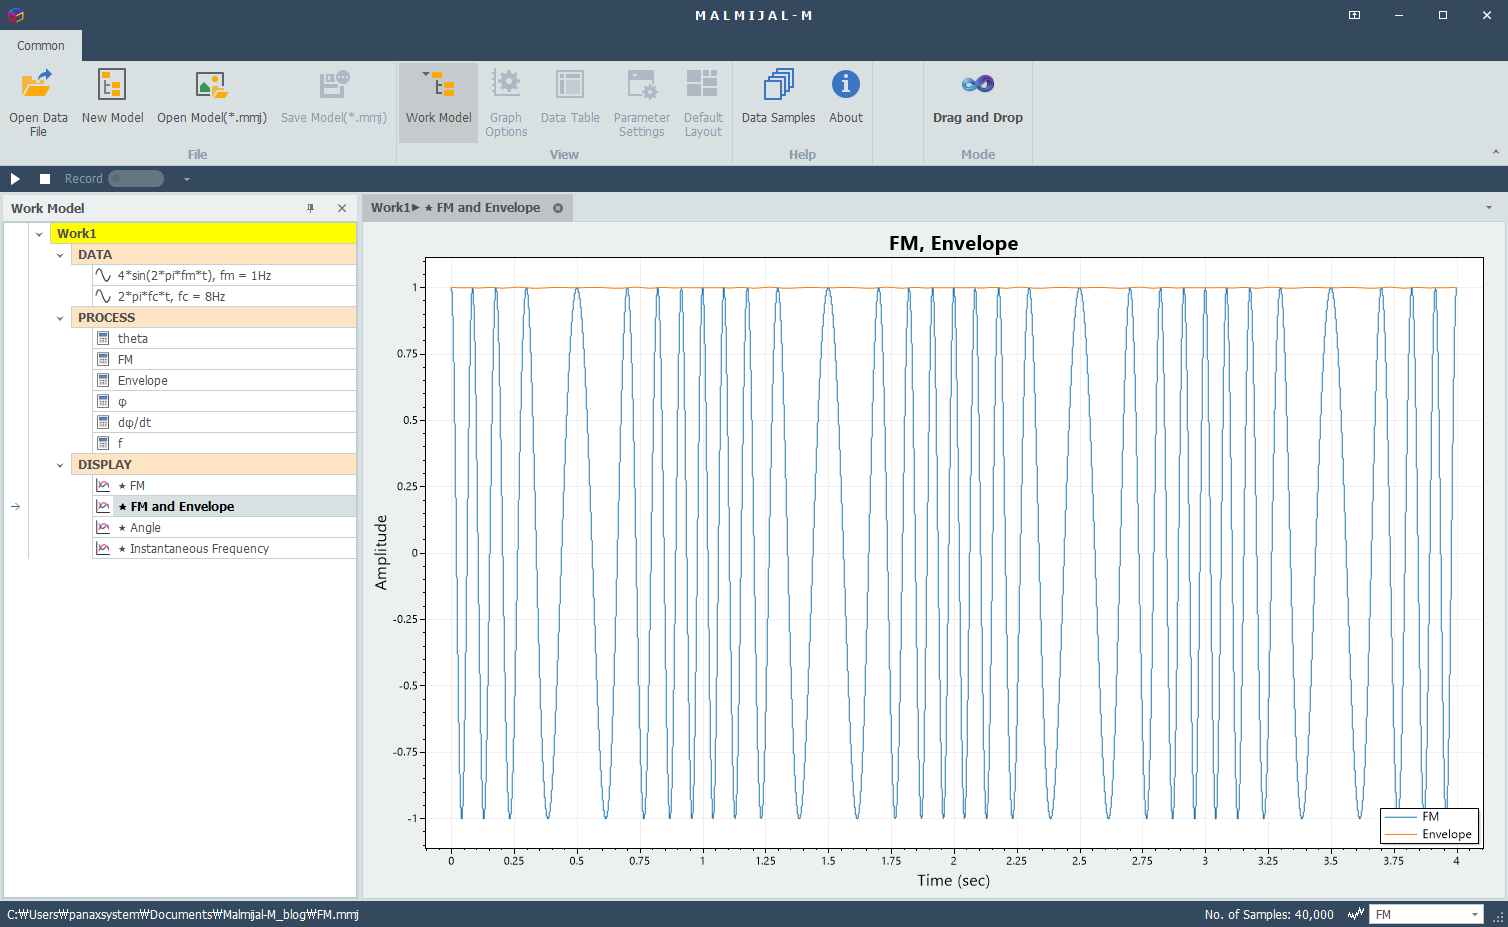Click the sine icon of 4*sin data row
This screenshot has height=927, width=1508.
pyautogui.click(x=103, y=275)
